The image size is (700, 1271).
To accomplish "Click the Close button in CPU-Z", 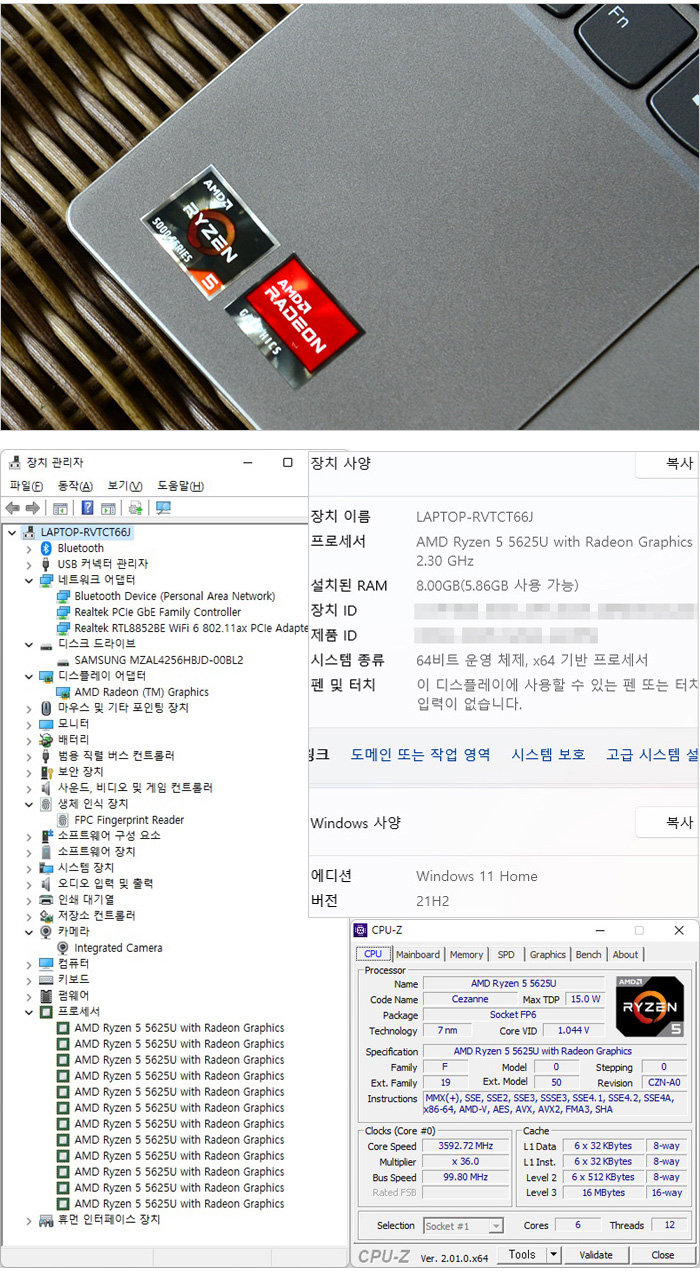I will [x=663, y=1254].
